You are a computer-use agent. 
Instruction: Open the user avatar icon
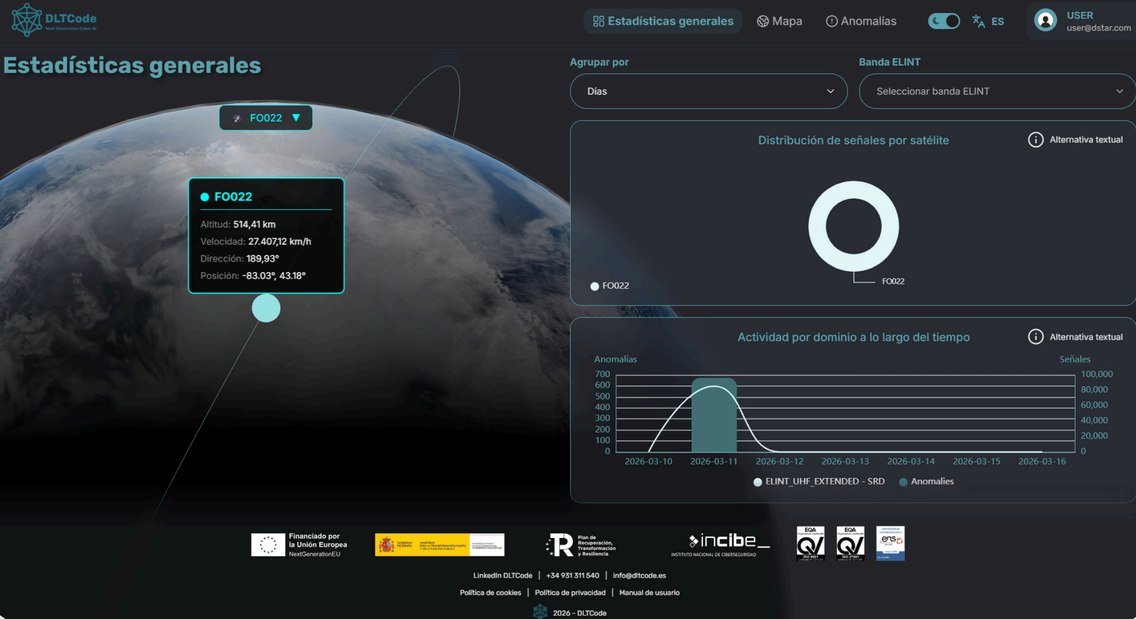click(1045, 20)
